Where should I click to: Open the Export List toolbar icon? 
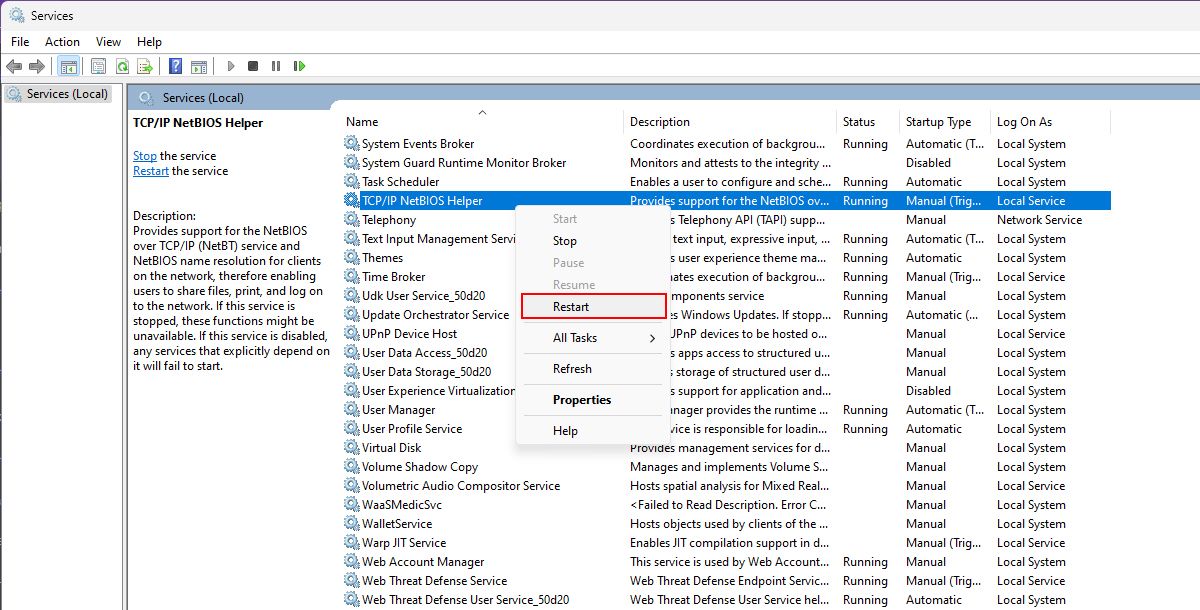click(x=146, y=66)
